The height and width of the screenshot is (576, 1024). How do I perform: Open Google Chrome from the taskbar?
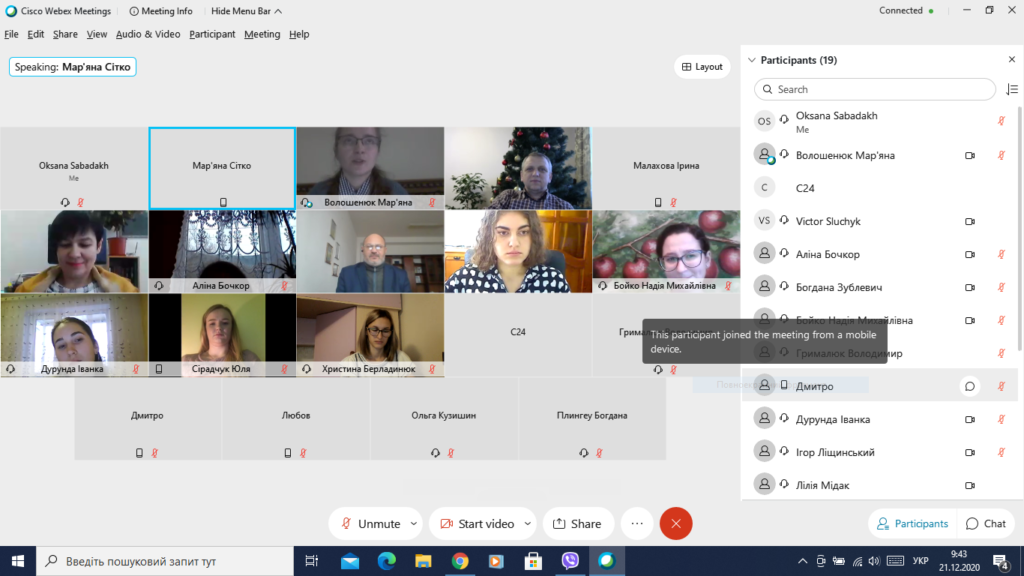pyautogui.click(x=460, y=561)
